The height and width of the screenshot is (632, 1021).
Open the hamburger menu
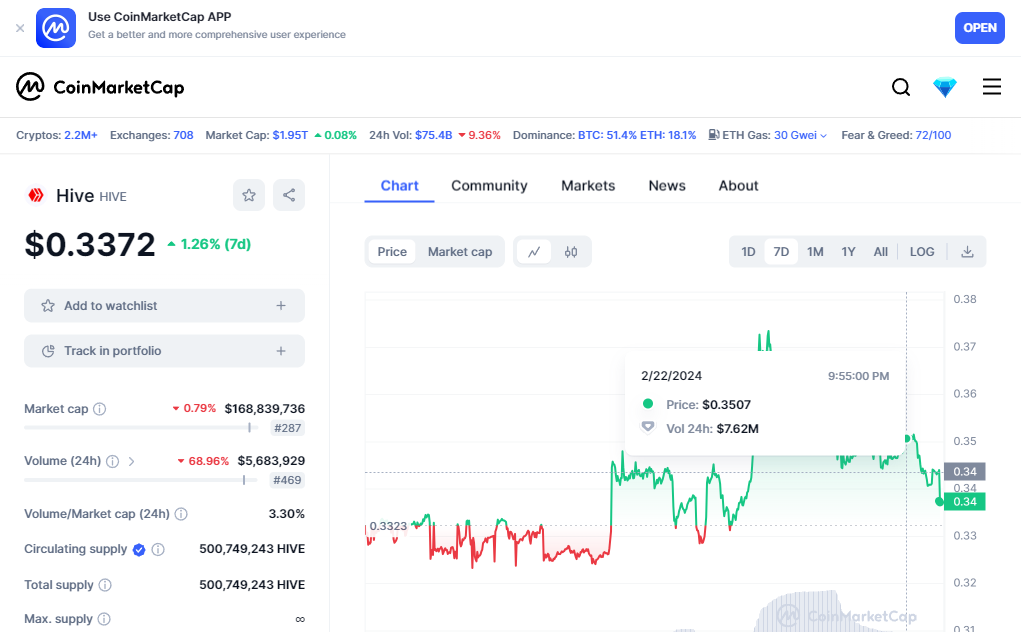pos(991,88)
